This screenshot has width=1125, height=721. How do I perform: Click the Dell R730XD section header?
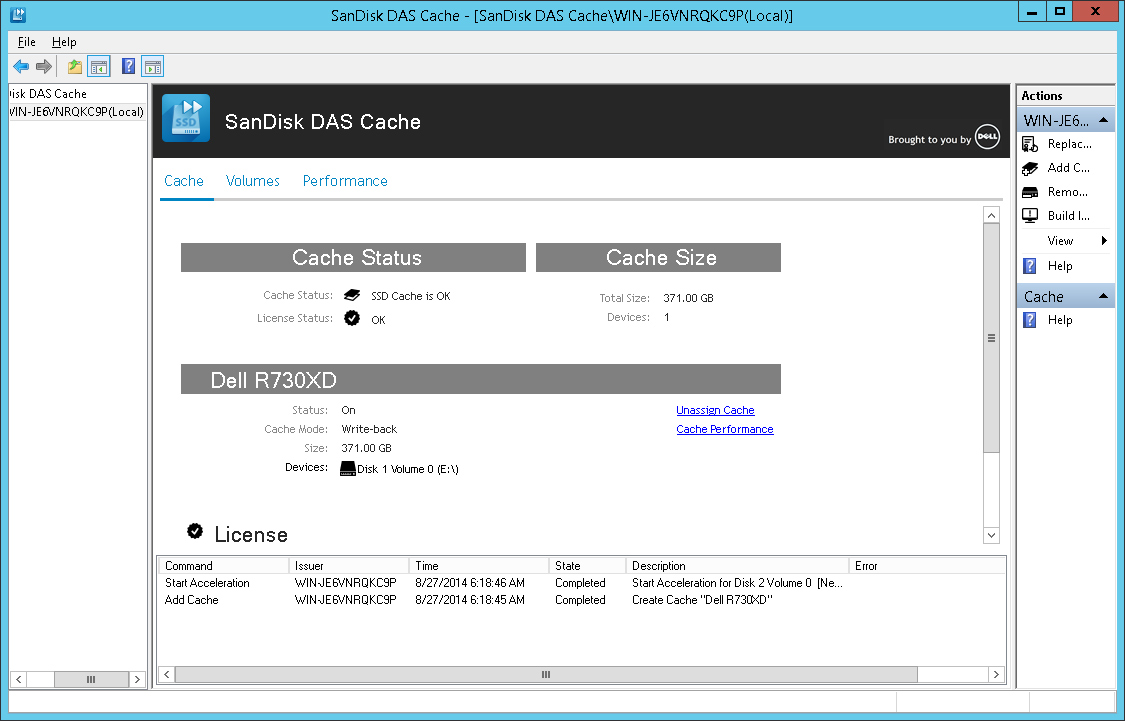(481, 379)
